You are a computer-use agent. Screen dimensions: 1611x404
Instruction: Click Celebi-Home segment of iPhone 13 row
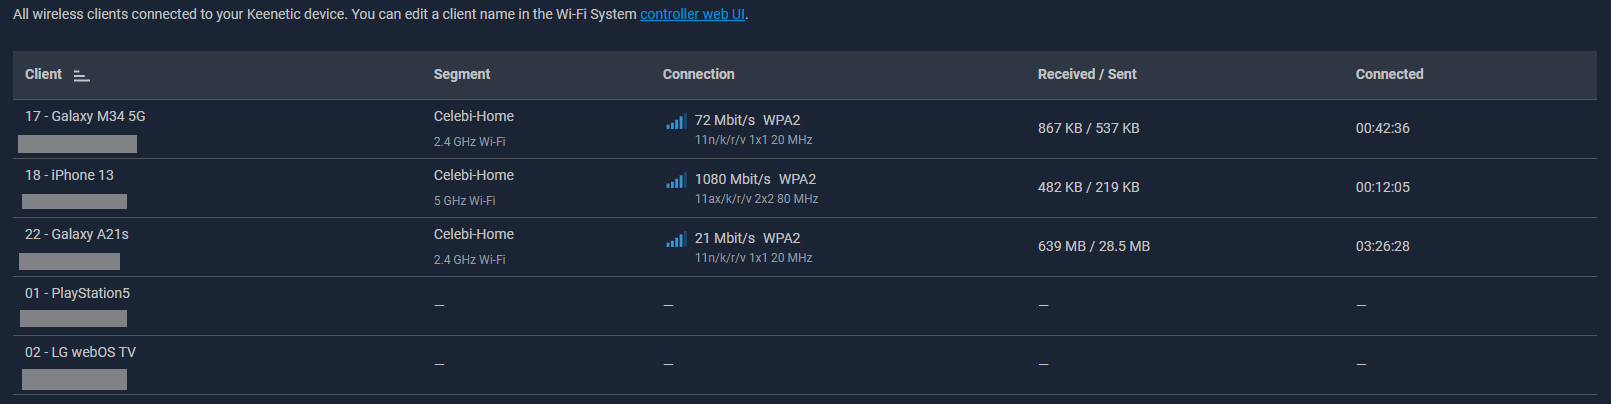click(x=474, y=175)
